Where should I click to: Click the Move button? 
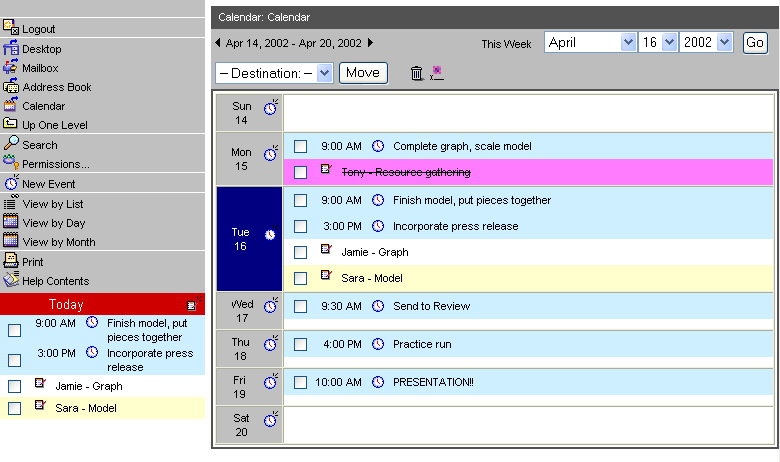tap(363, 73)
